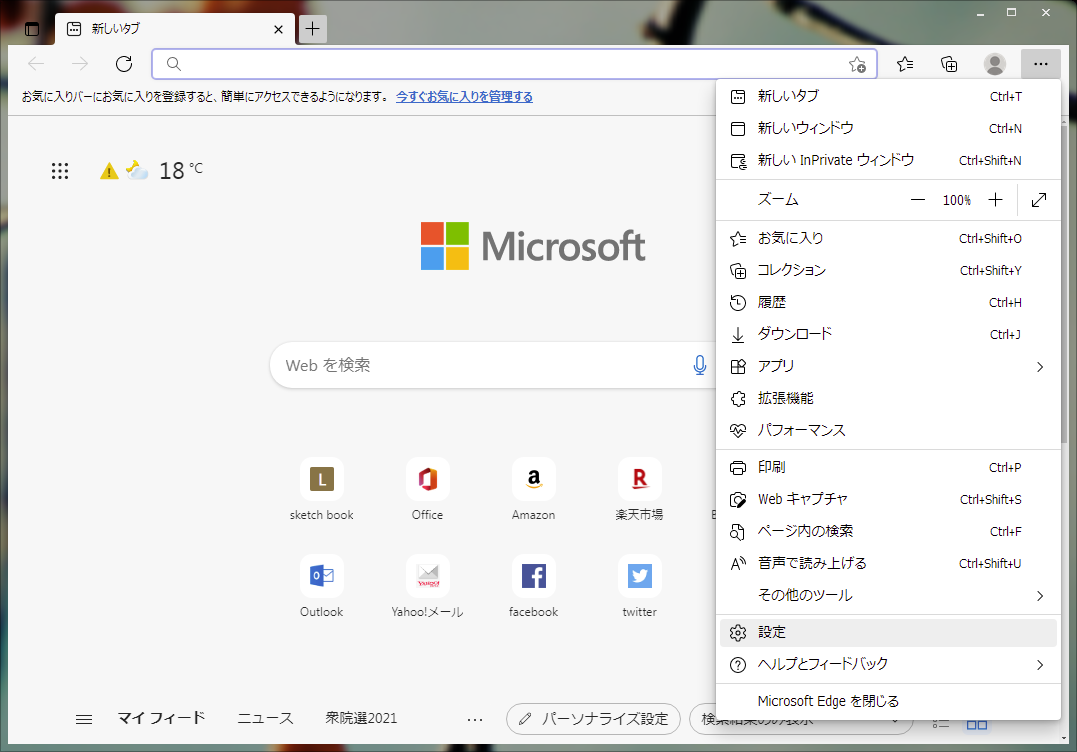The height and width of the screenshot is (752, 1077).
Task: Start Web キャプチャ from the menu
Action: [x=888, y=499]
